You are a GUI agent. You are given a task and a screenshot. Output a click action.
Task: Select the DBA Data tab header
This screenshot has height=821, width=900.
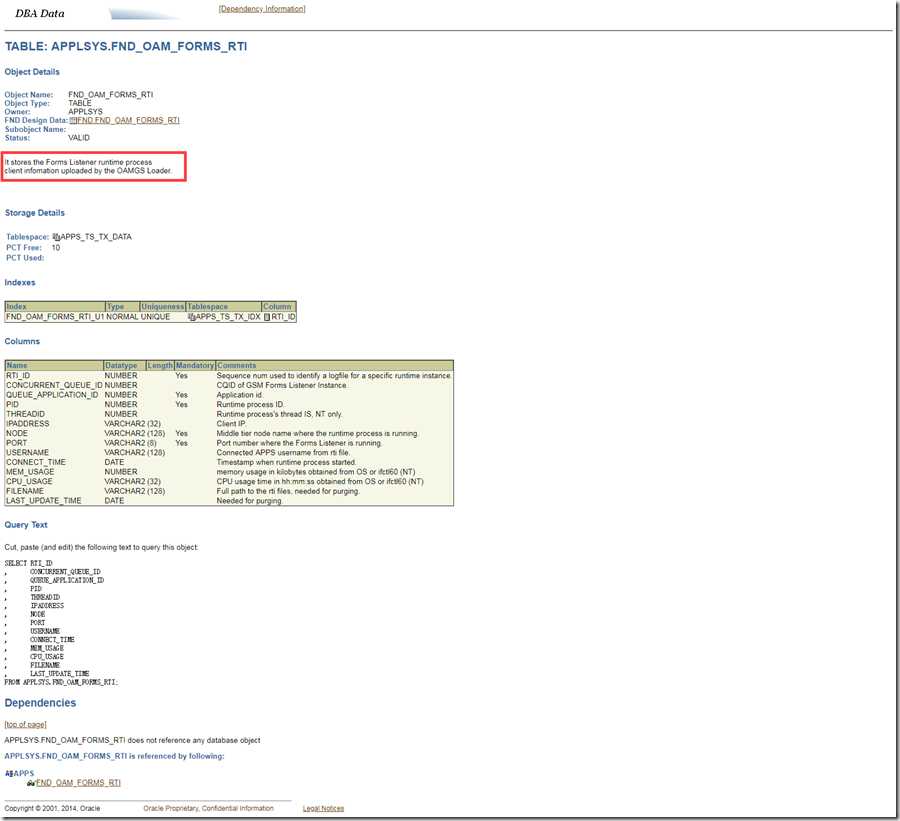coord(40,13)
